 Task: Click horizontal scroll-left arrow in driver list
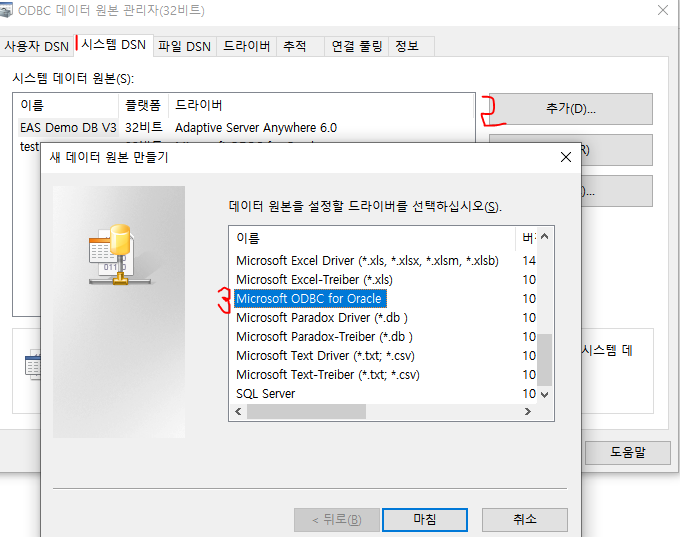[238, 411]
